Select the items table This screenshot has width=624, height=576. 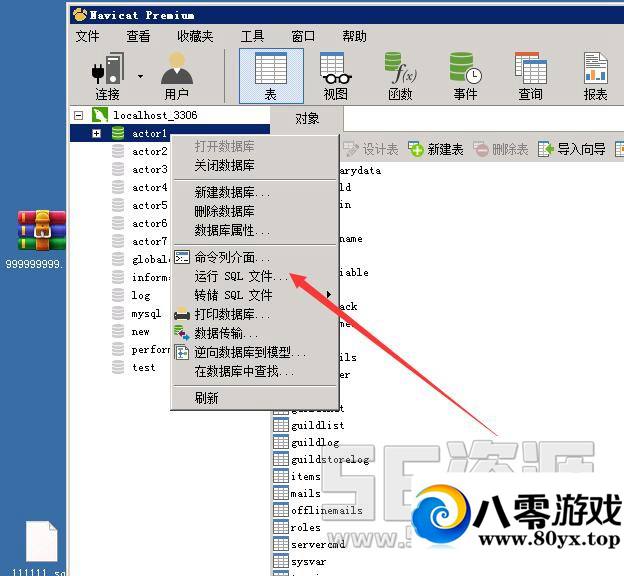click(306, 476)
